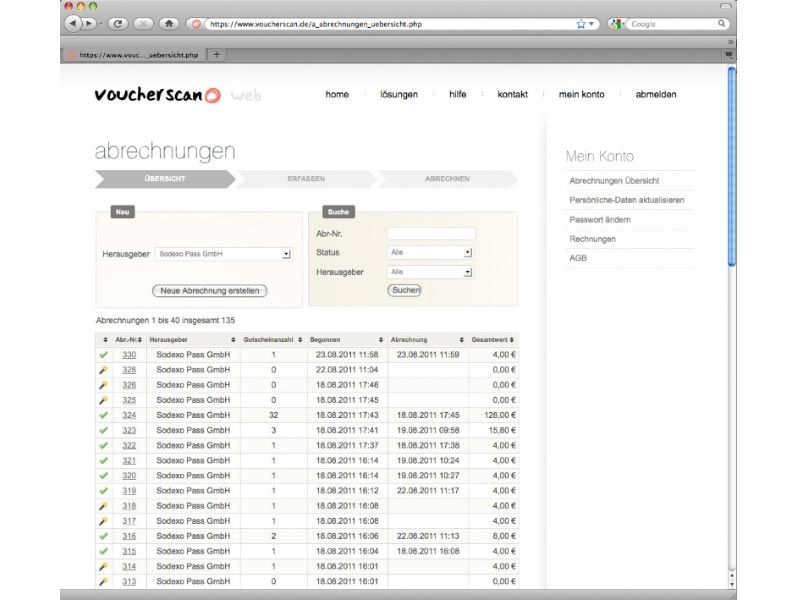Open the 'lösungen' navigation menu item

pos(398,95)
